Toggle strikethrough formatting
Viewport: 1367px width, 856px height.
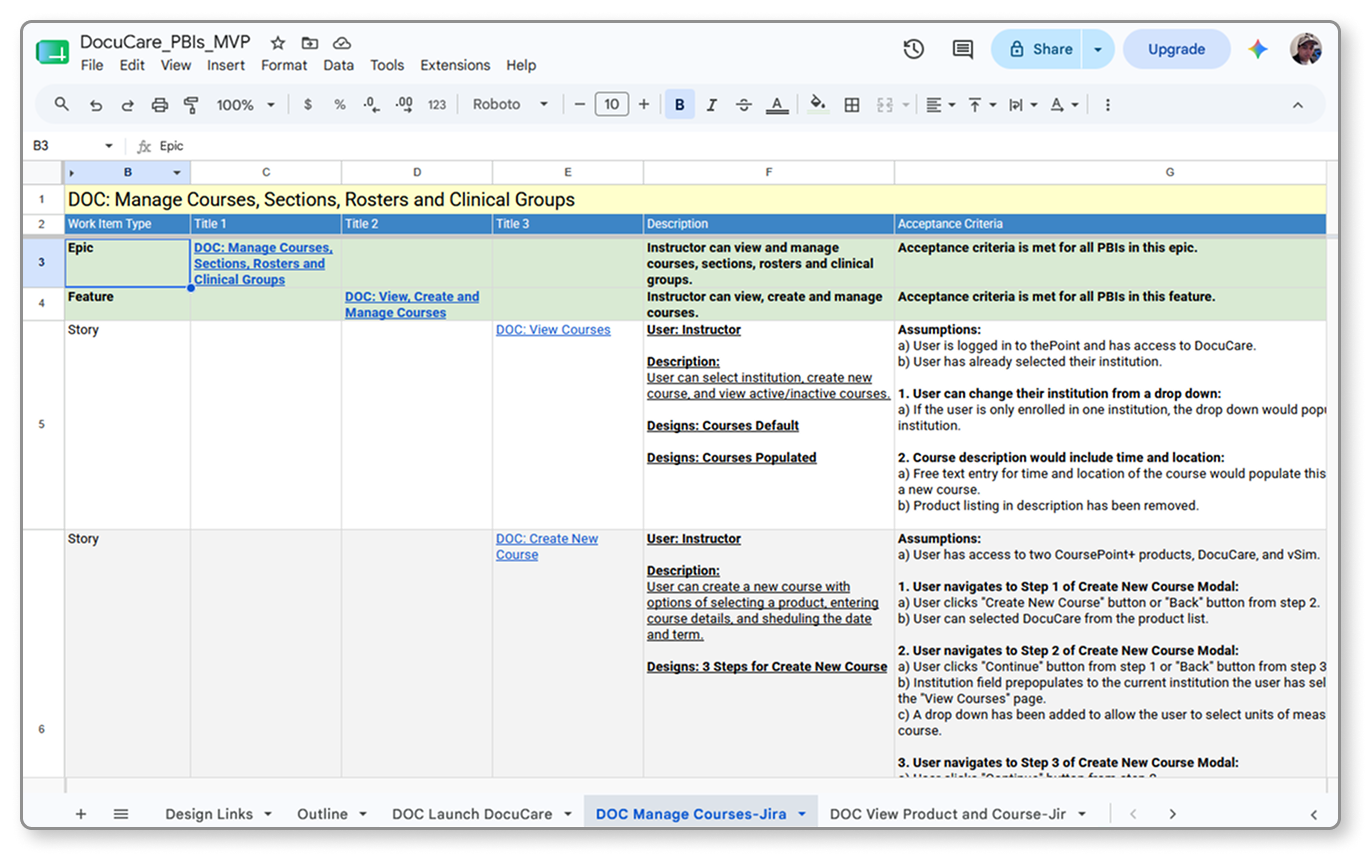click(x=744, y=105)
